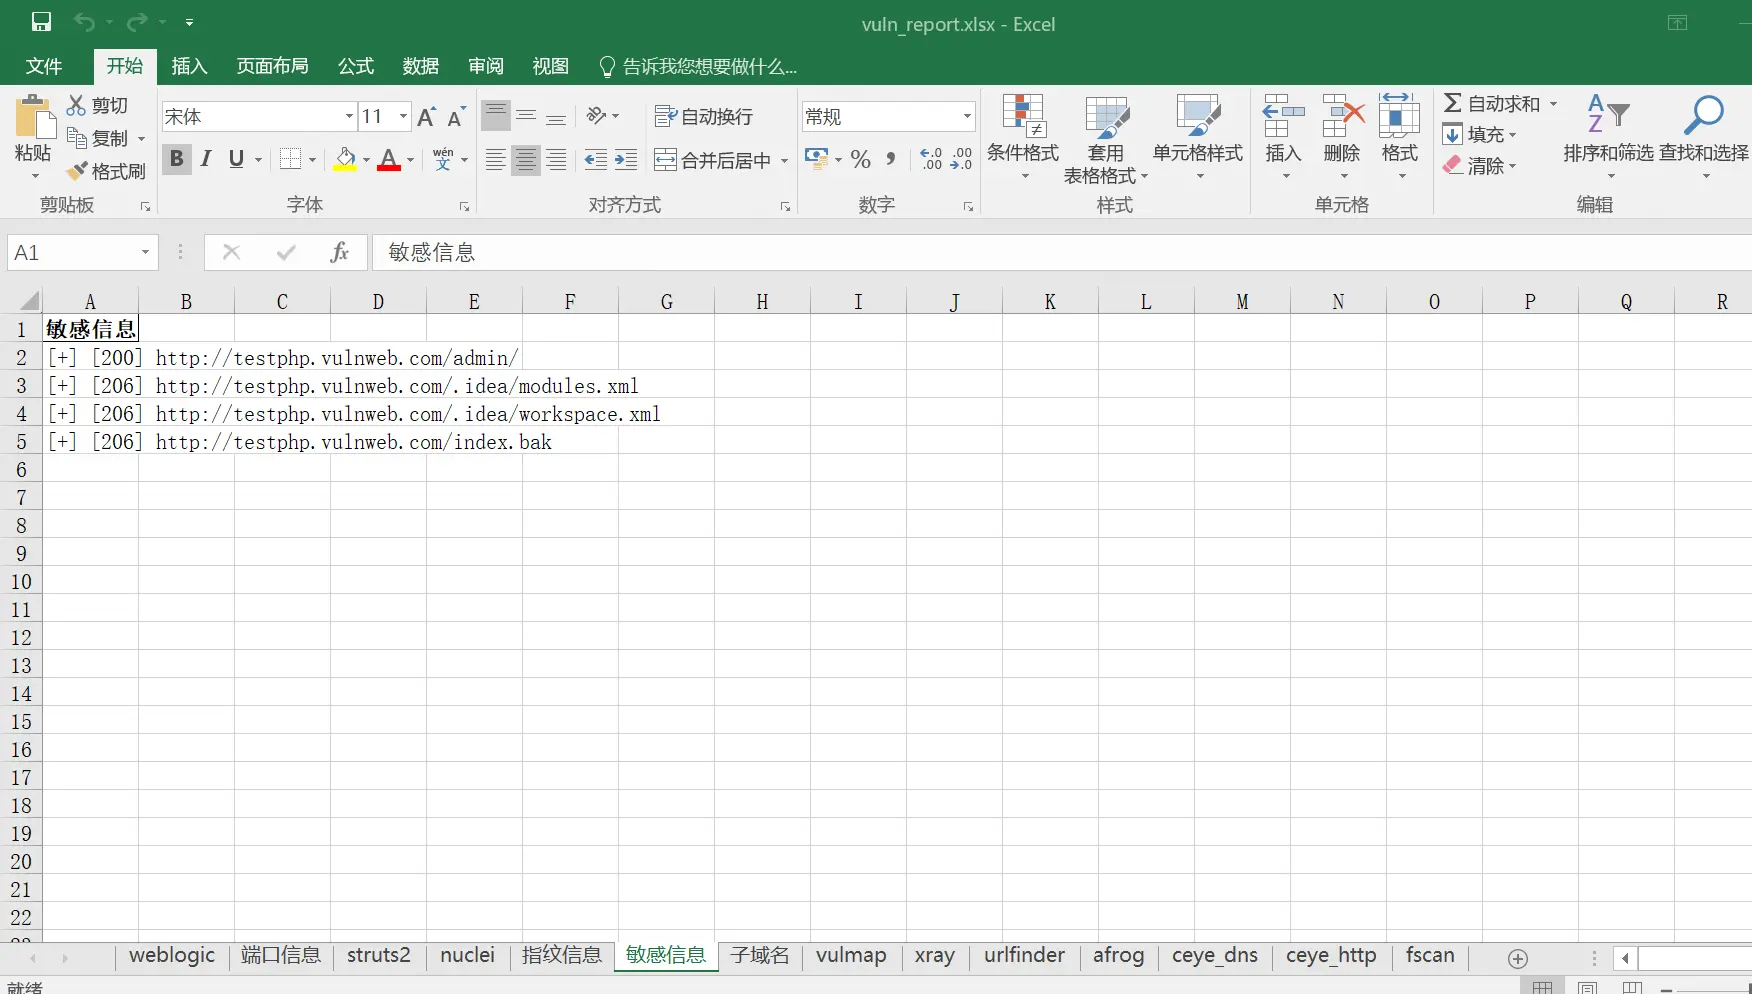The width and height of the screenshot is (1752, 994).
Task: Toggle Italic formatting
Action: (206, 159)
